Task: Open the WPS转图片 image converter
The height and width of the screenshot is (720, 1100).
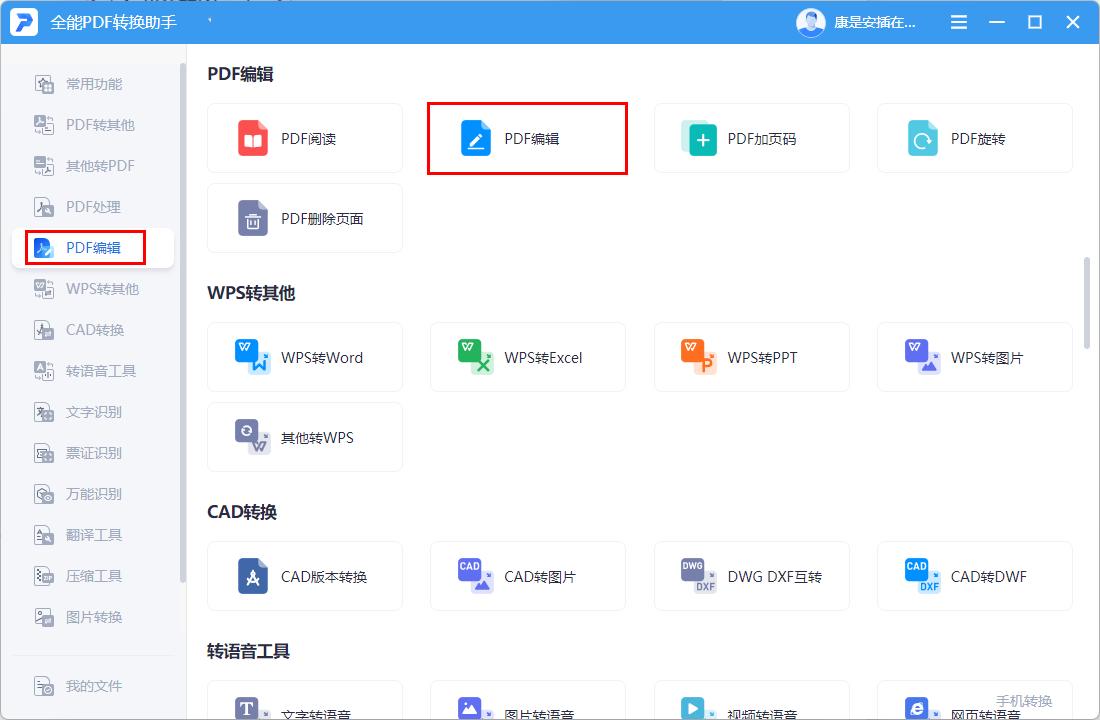Action: 974,357
